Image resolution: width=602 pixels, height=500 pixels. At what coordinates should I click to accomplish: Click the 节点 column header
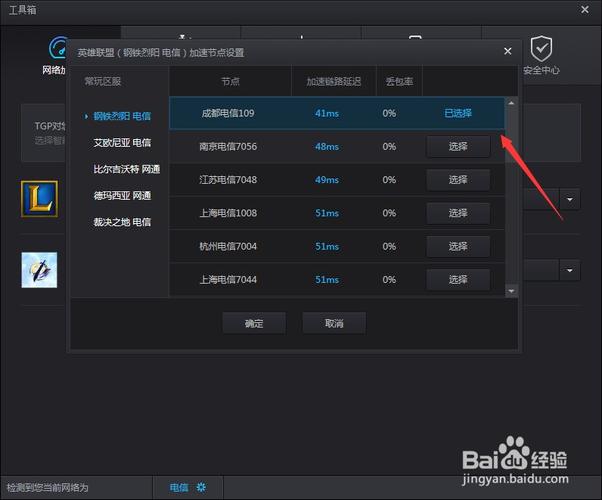pyautogui.click(x=230, y=81)
